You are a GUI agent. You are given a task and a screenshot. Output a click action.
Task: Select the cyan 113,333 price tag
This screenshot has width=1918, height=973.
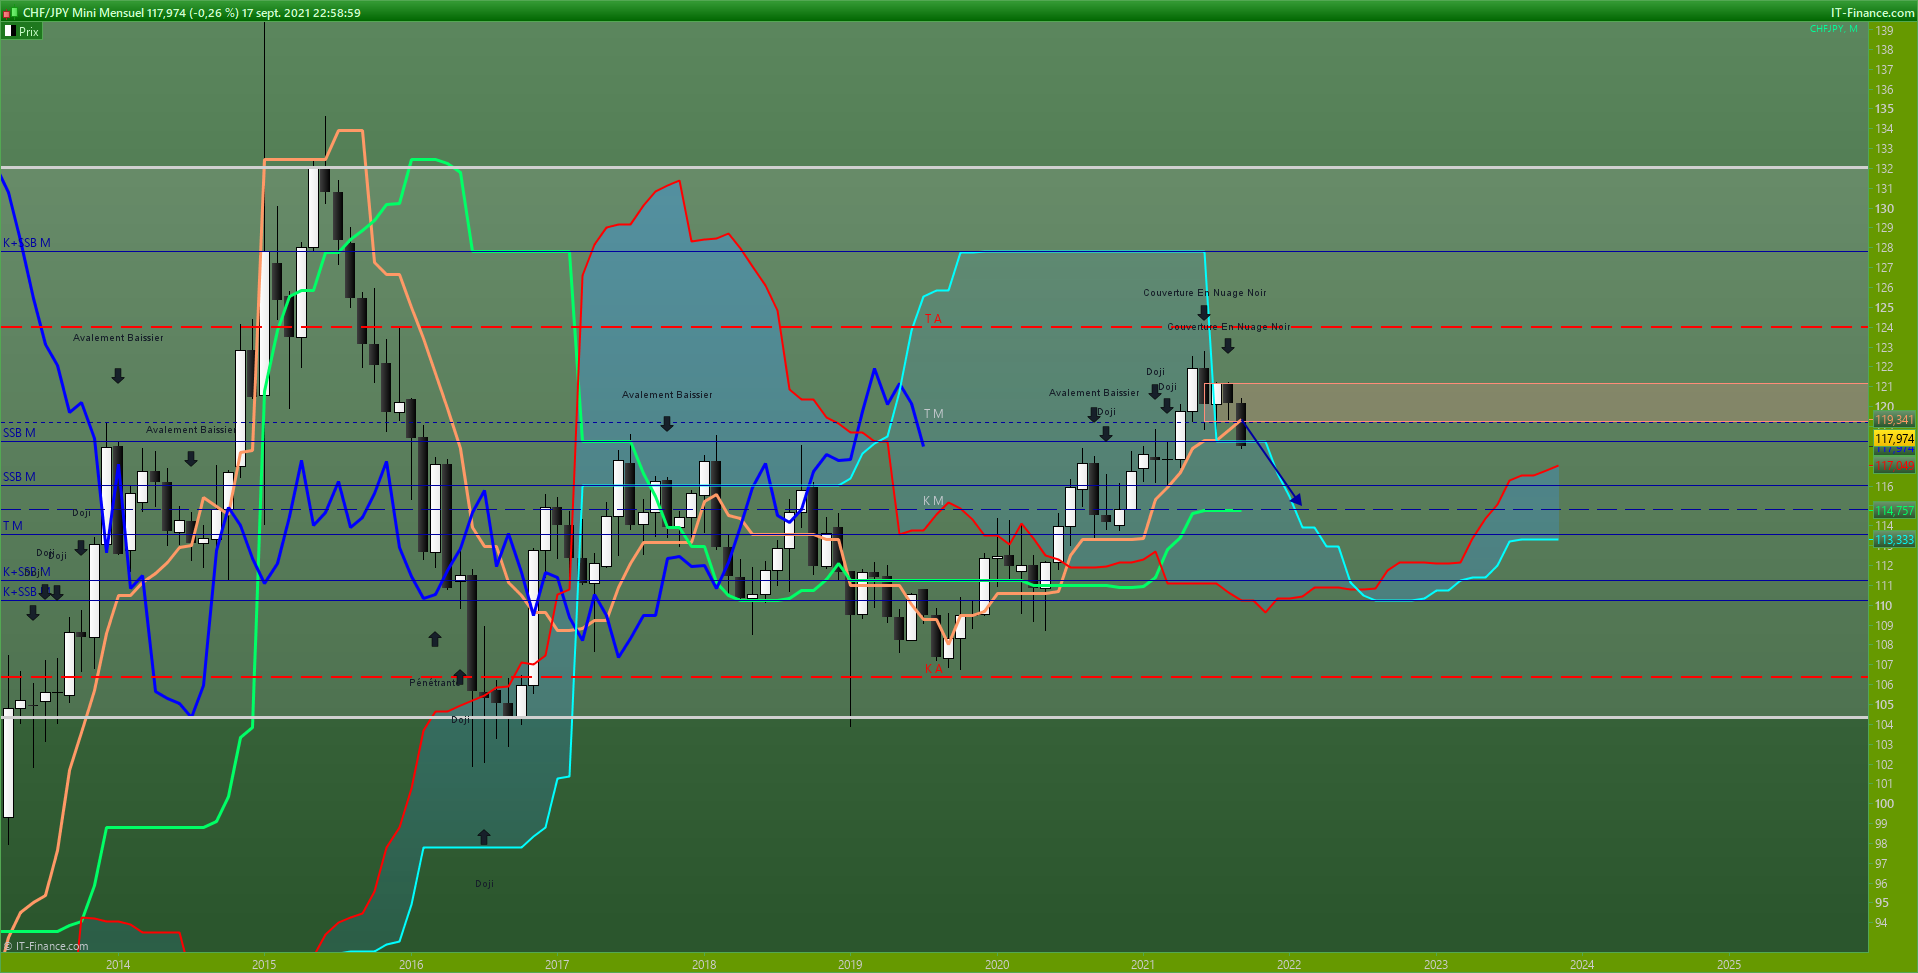coord(1894,540)
